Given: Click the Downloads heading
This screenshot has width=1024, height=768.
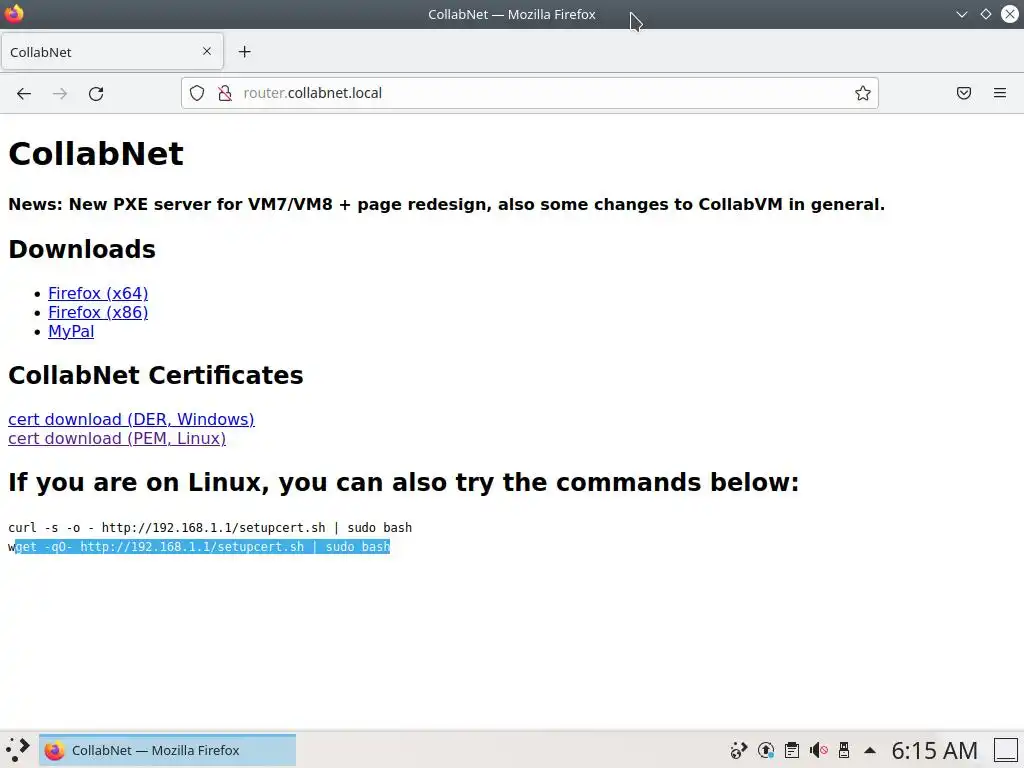Looking at the screenshot, I should (x=82, y=249).
